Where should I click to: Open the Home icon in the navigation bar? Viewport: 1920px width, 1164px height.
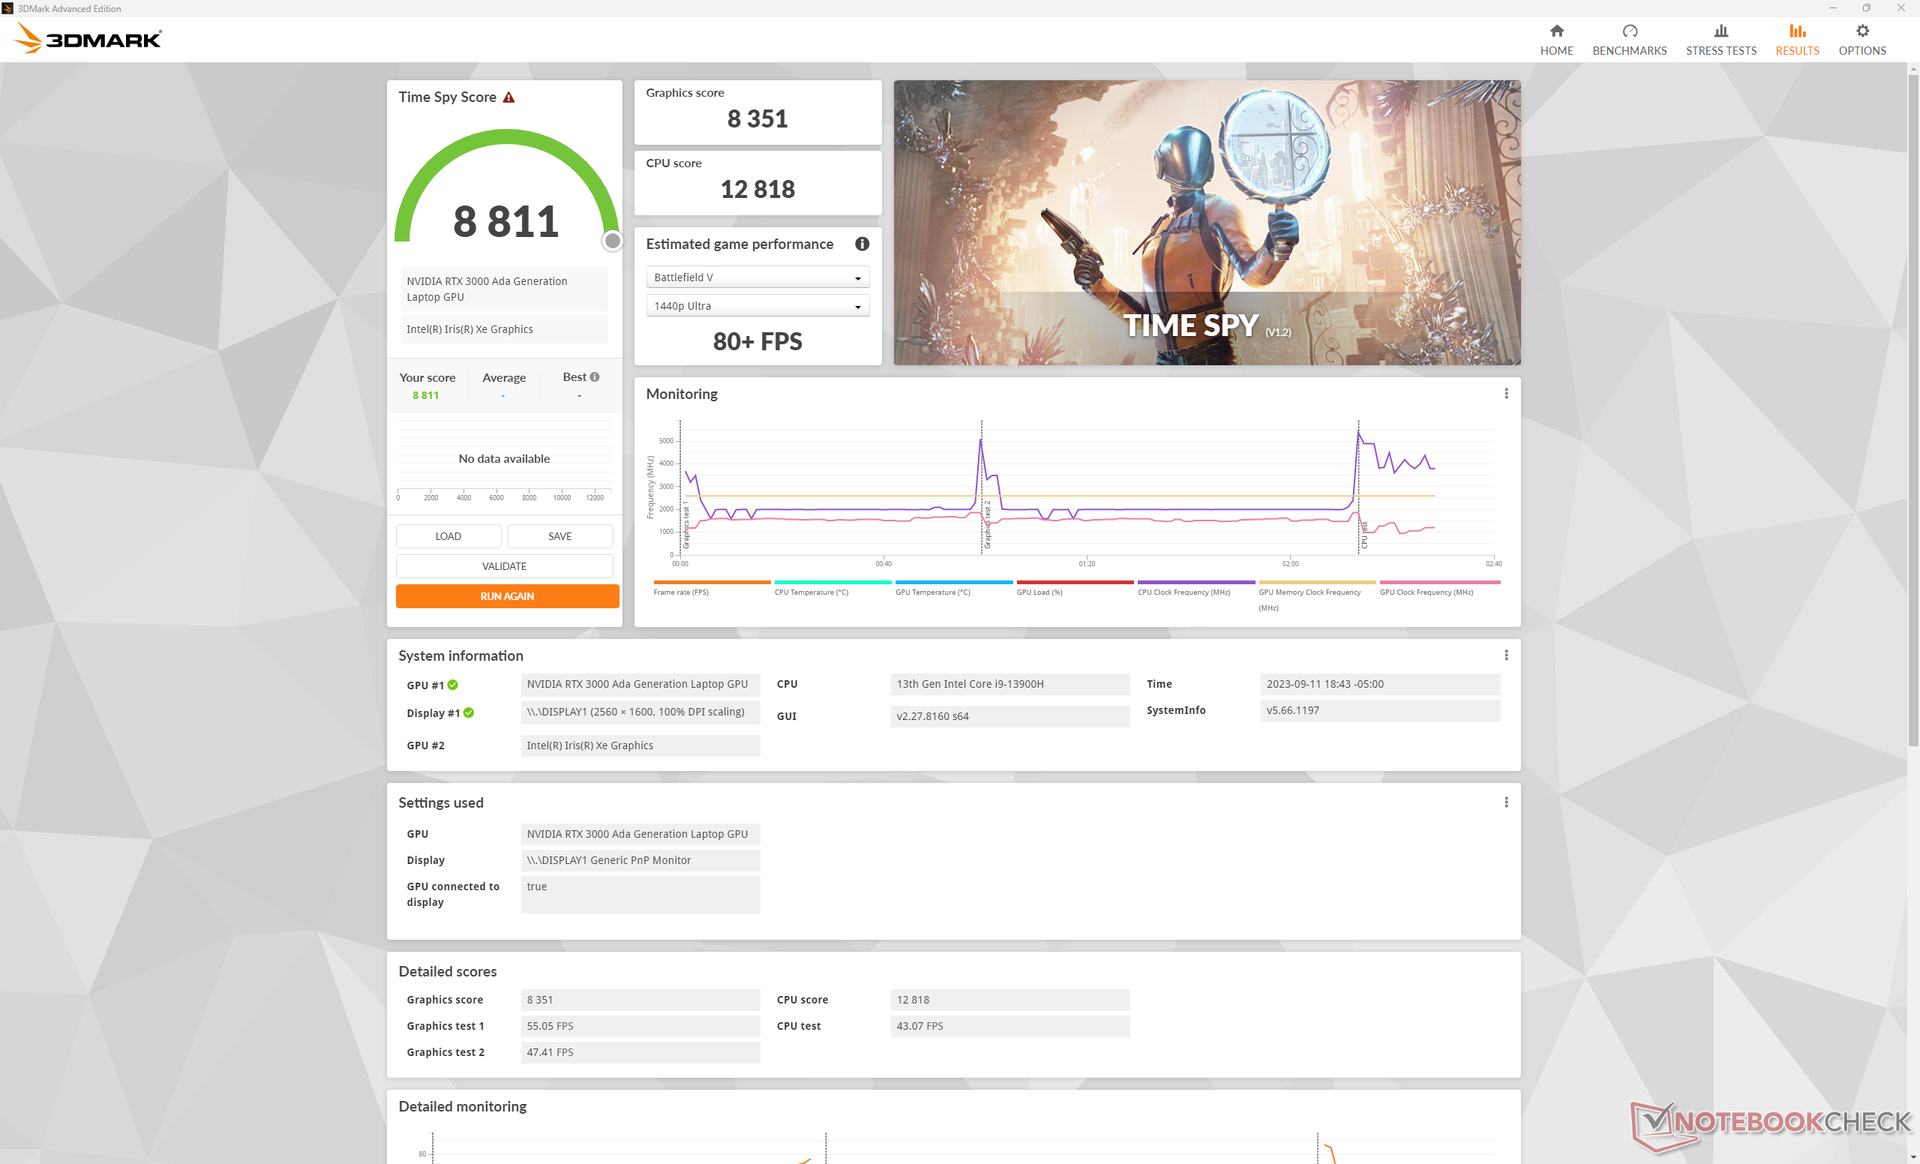tap(1556, 31)
